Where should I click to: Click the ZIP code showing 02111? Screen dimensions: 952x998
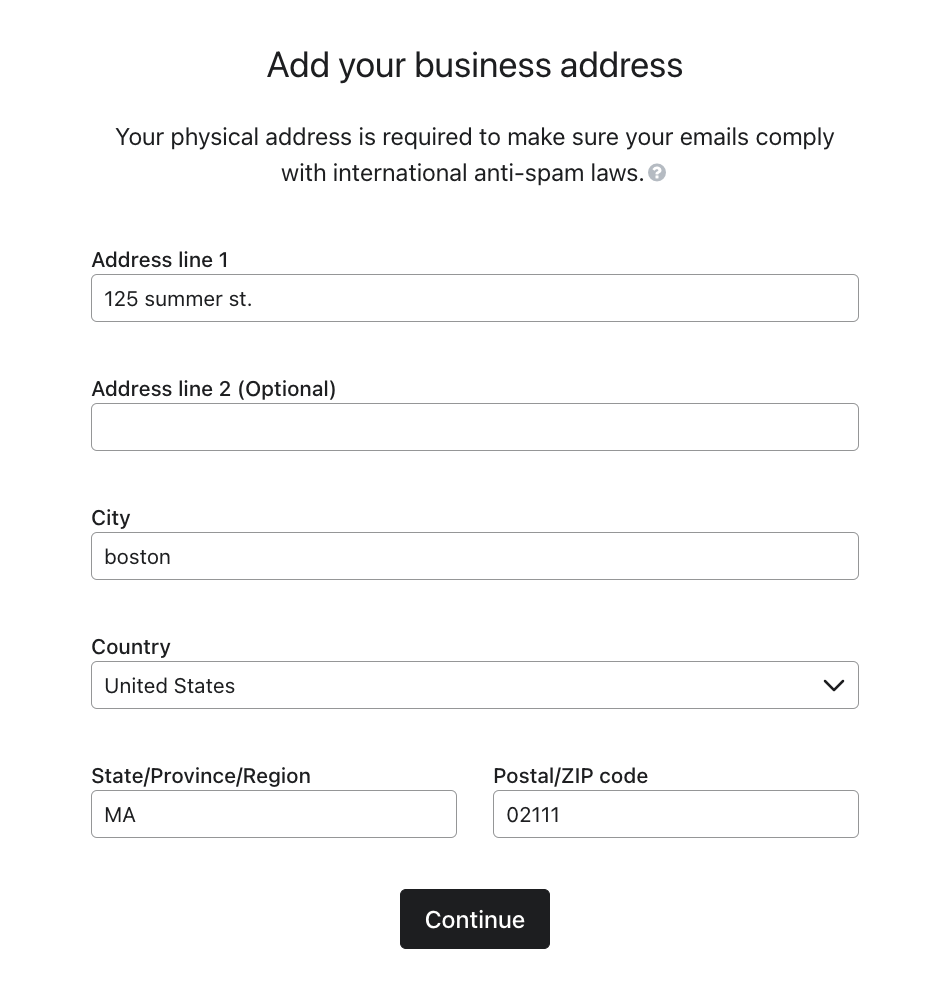click(675, 814)
